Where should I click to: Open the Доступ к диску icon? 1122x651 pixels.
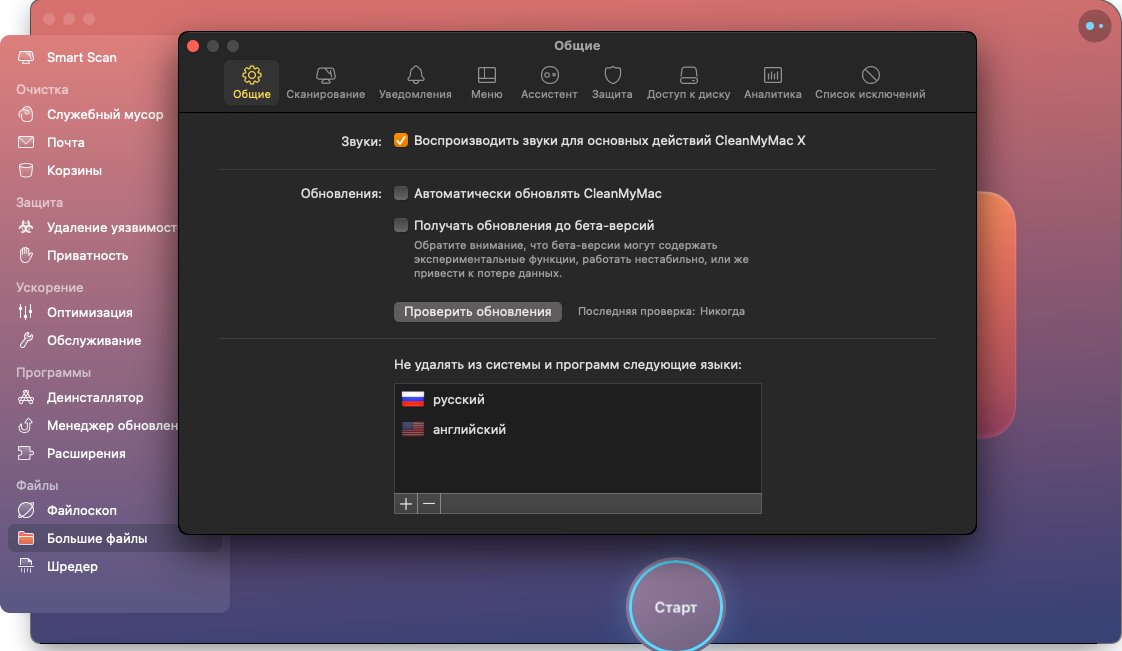(x=688, y=76)
